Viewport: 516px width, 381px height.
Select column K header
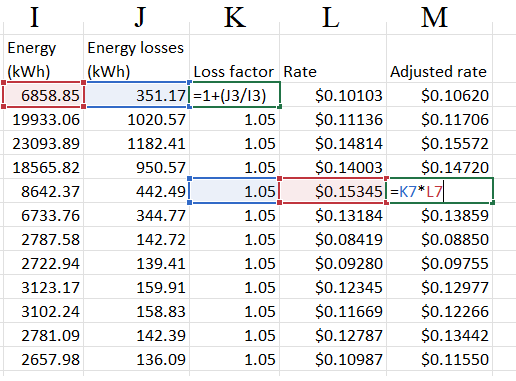click(234, 17)
